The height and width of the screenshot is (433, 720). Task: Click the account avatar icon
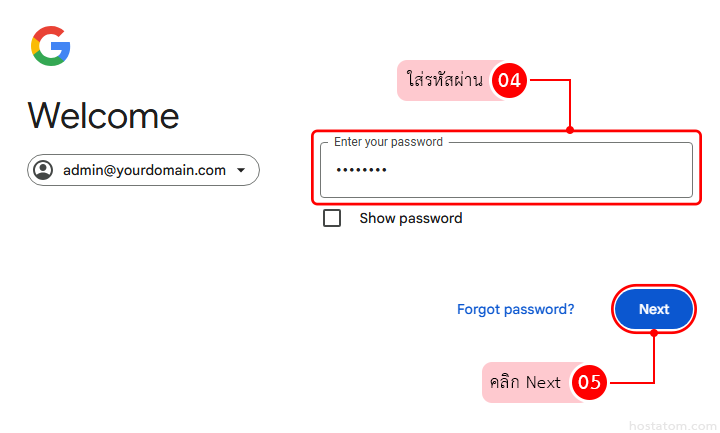click(x=43, y=170)
